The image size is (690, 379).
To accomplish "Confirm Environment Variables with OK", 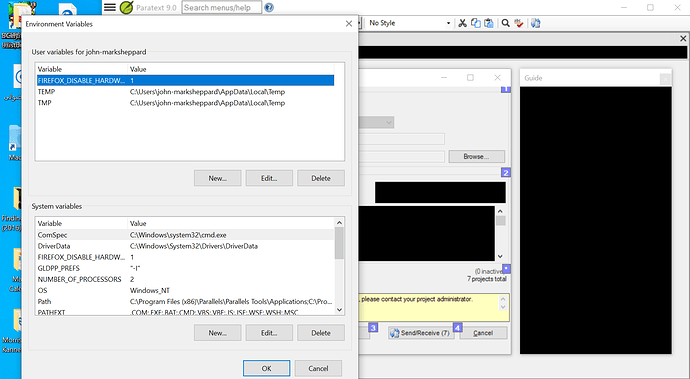I will coord(267,368).
